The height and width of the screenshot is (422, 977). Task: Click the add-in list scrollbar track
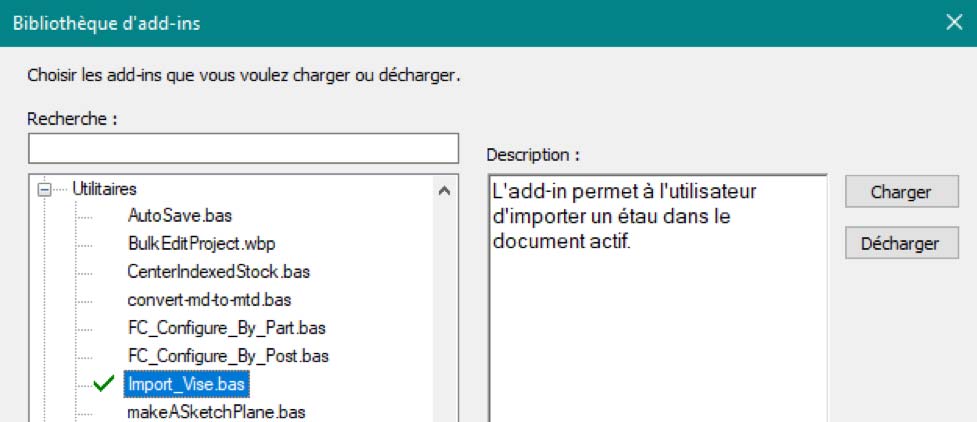444,320
